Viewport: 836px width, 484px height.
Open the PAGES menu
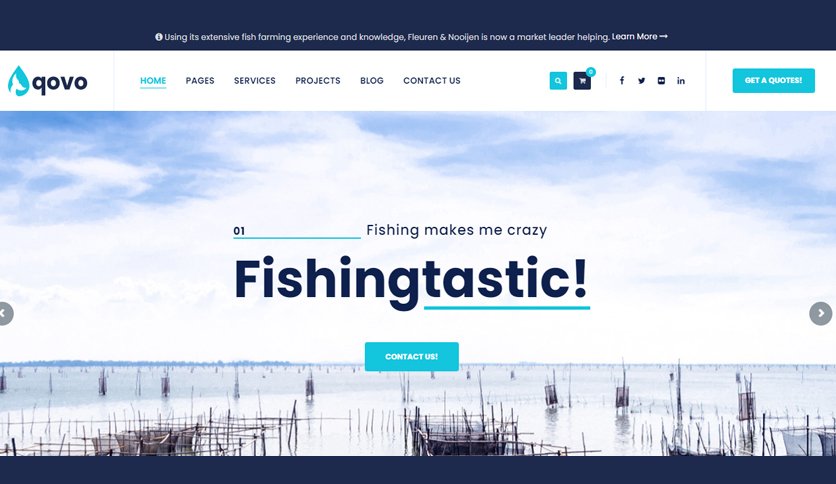[x=200, y=80]
